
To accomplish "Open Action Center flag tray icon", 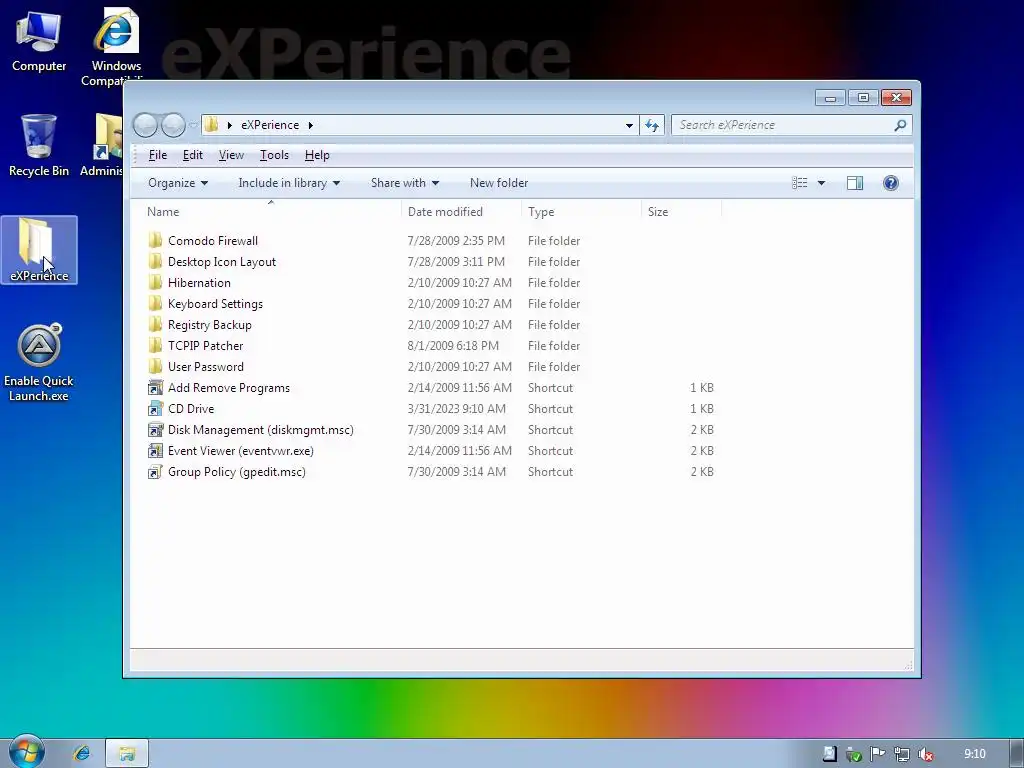I will (x=877, y=754).
